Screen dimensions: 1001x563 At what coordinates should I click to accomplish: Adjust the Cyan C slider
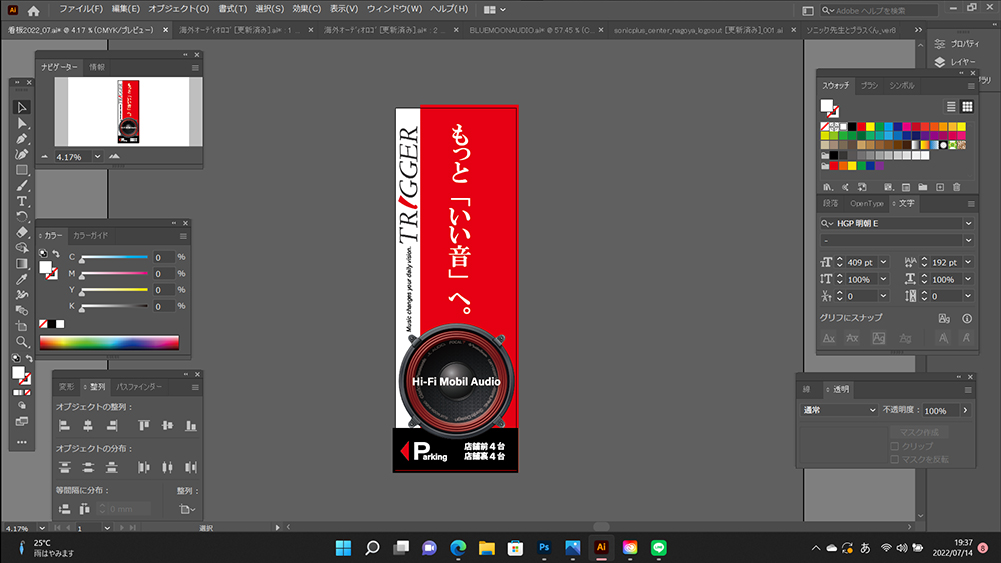coord(114,257)
